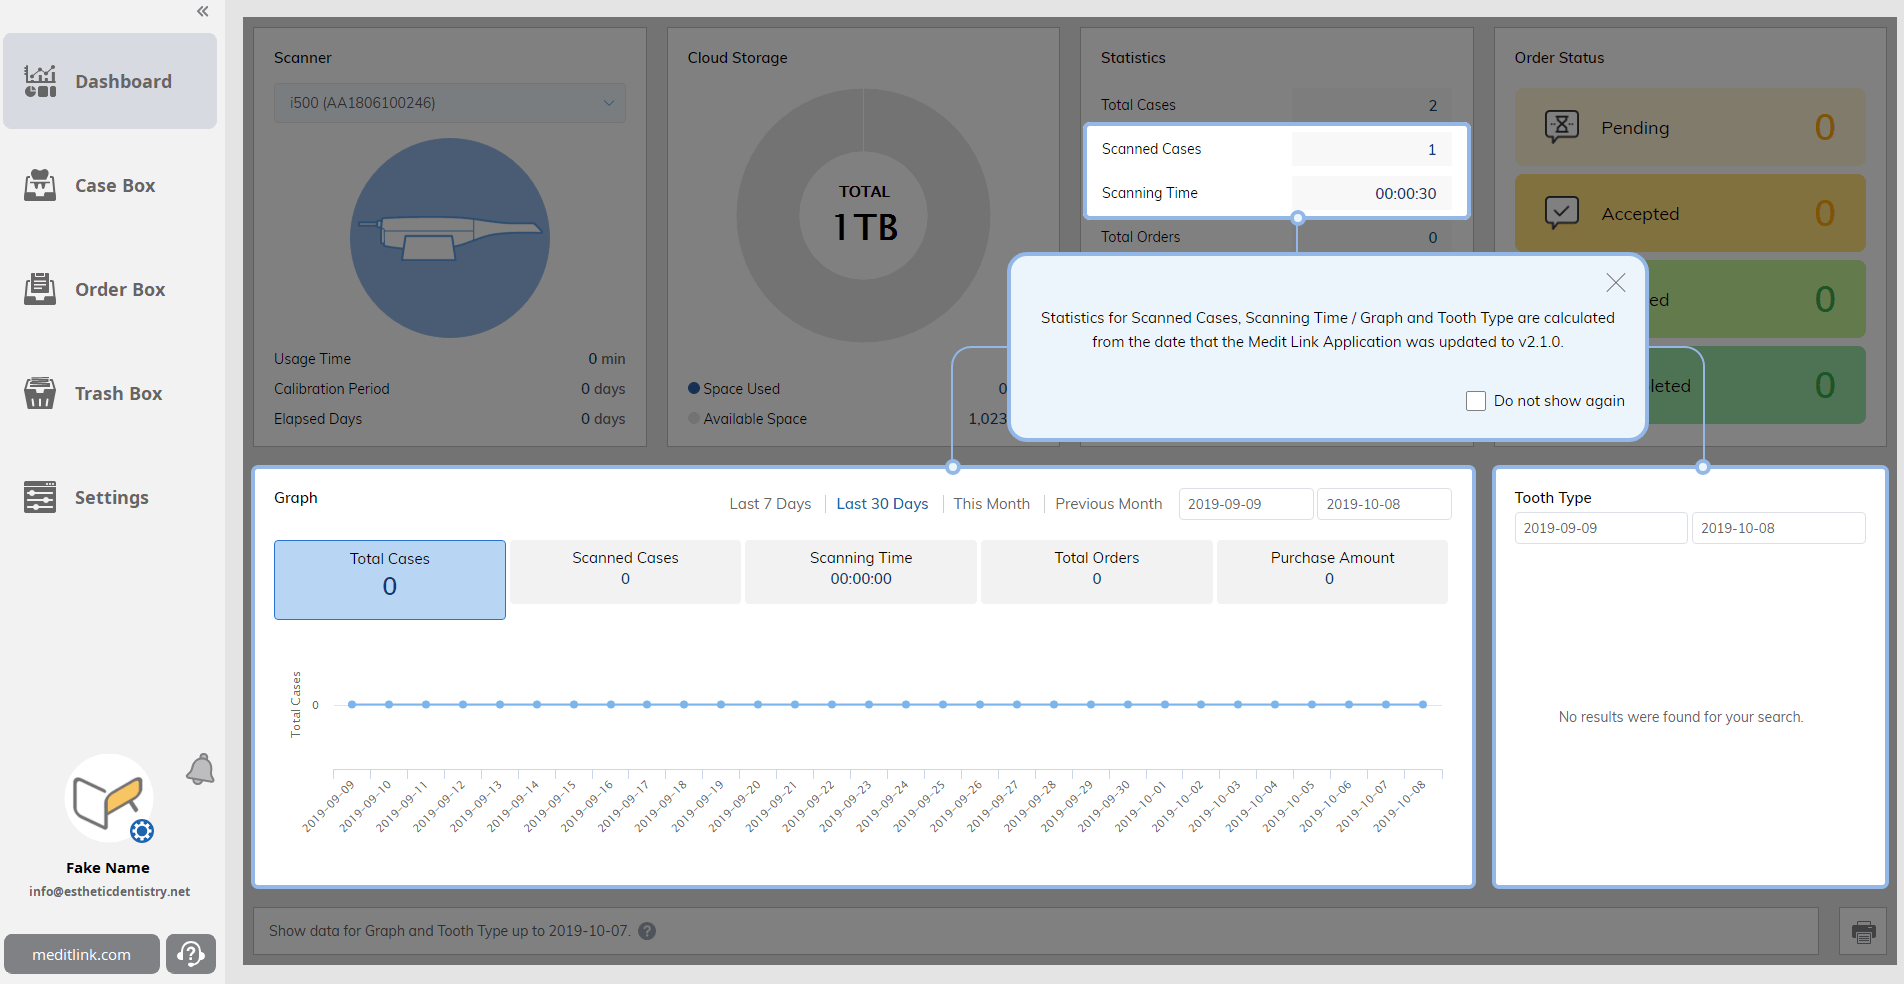Click the print icon button
Viewport: 1904px width, 984px height.
coord(1863,932)
